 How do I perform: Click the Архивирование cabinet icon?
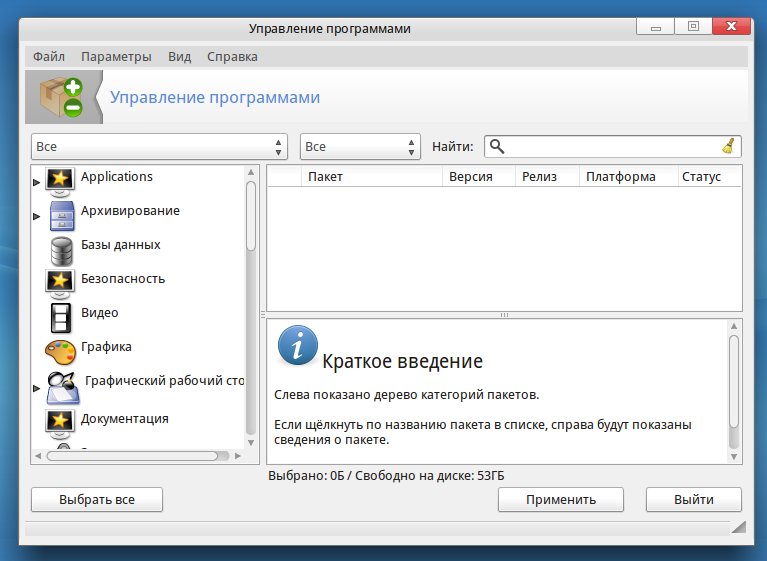(62, 216)
